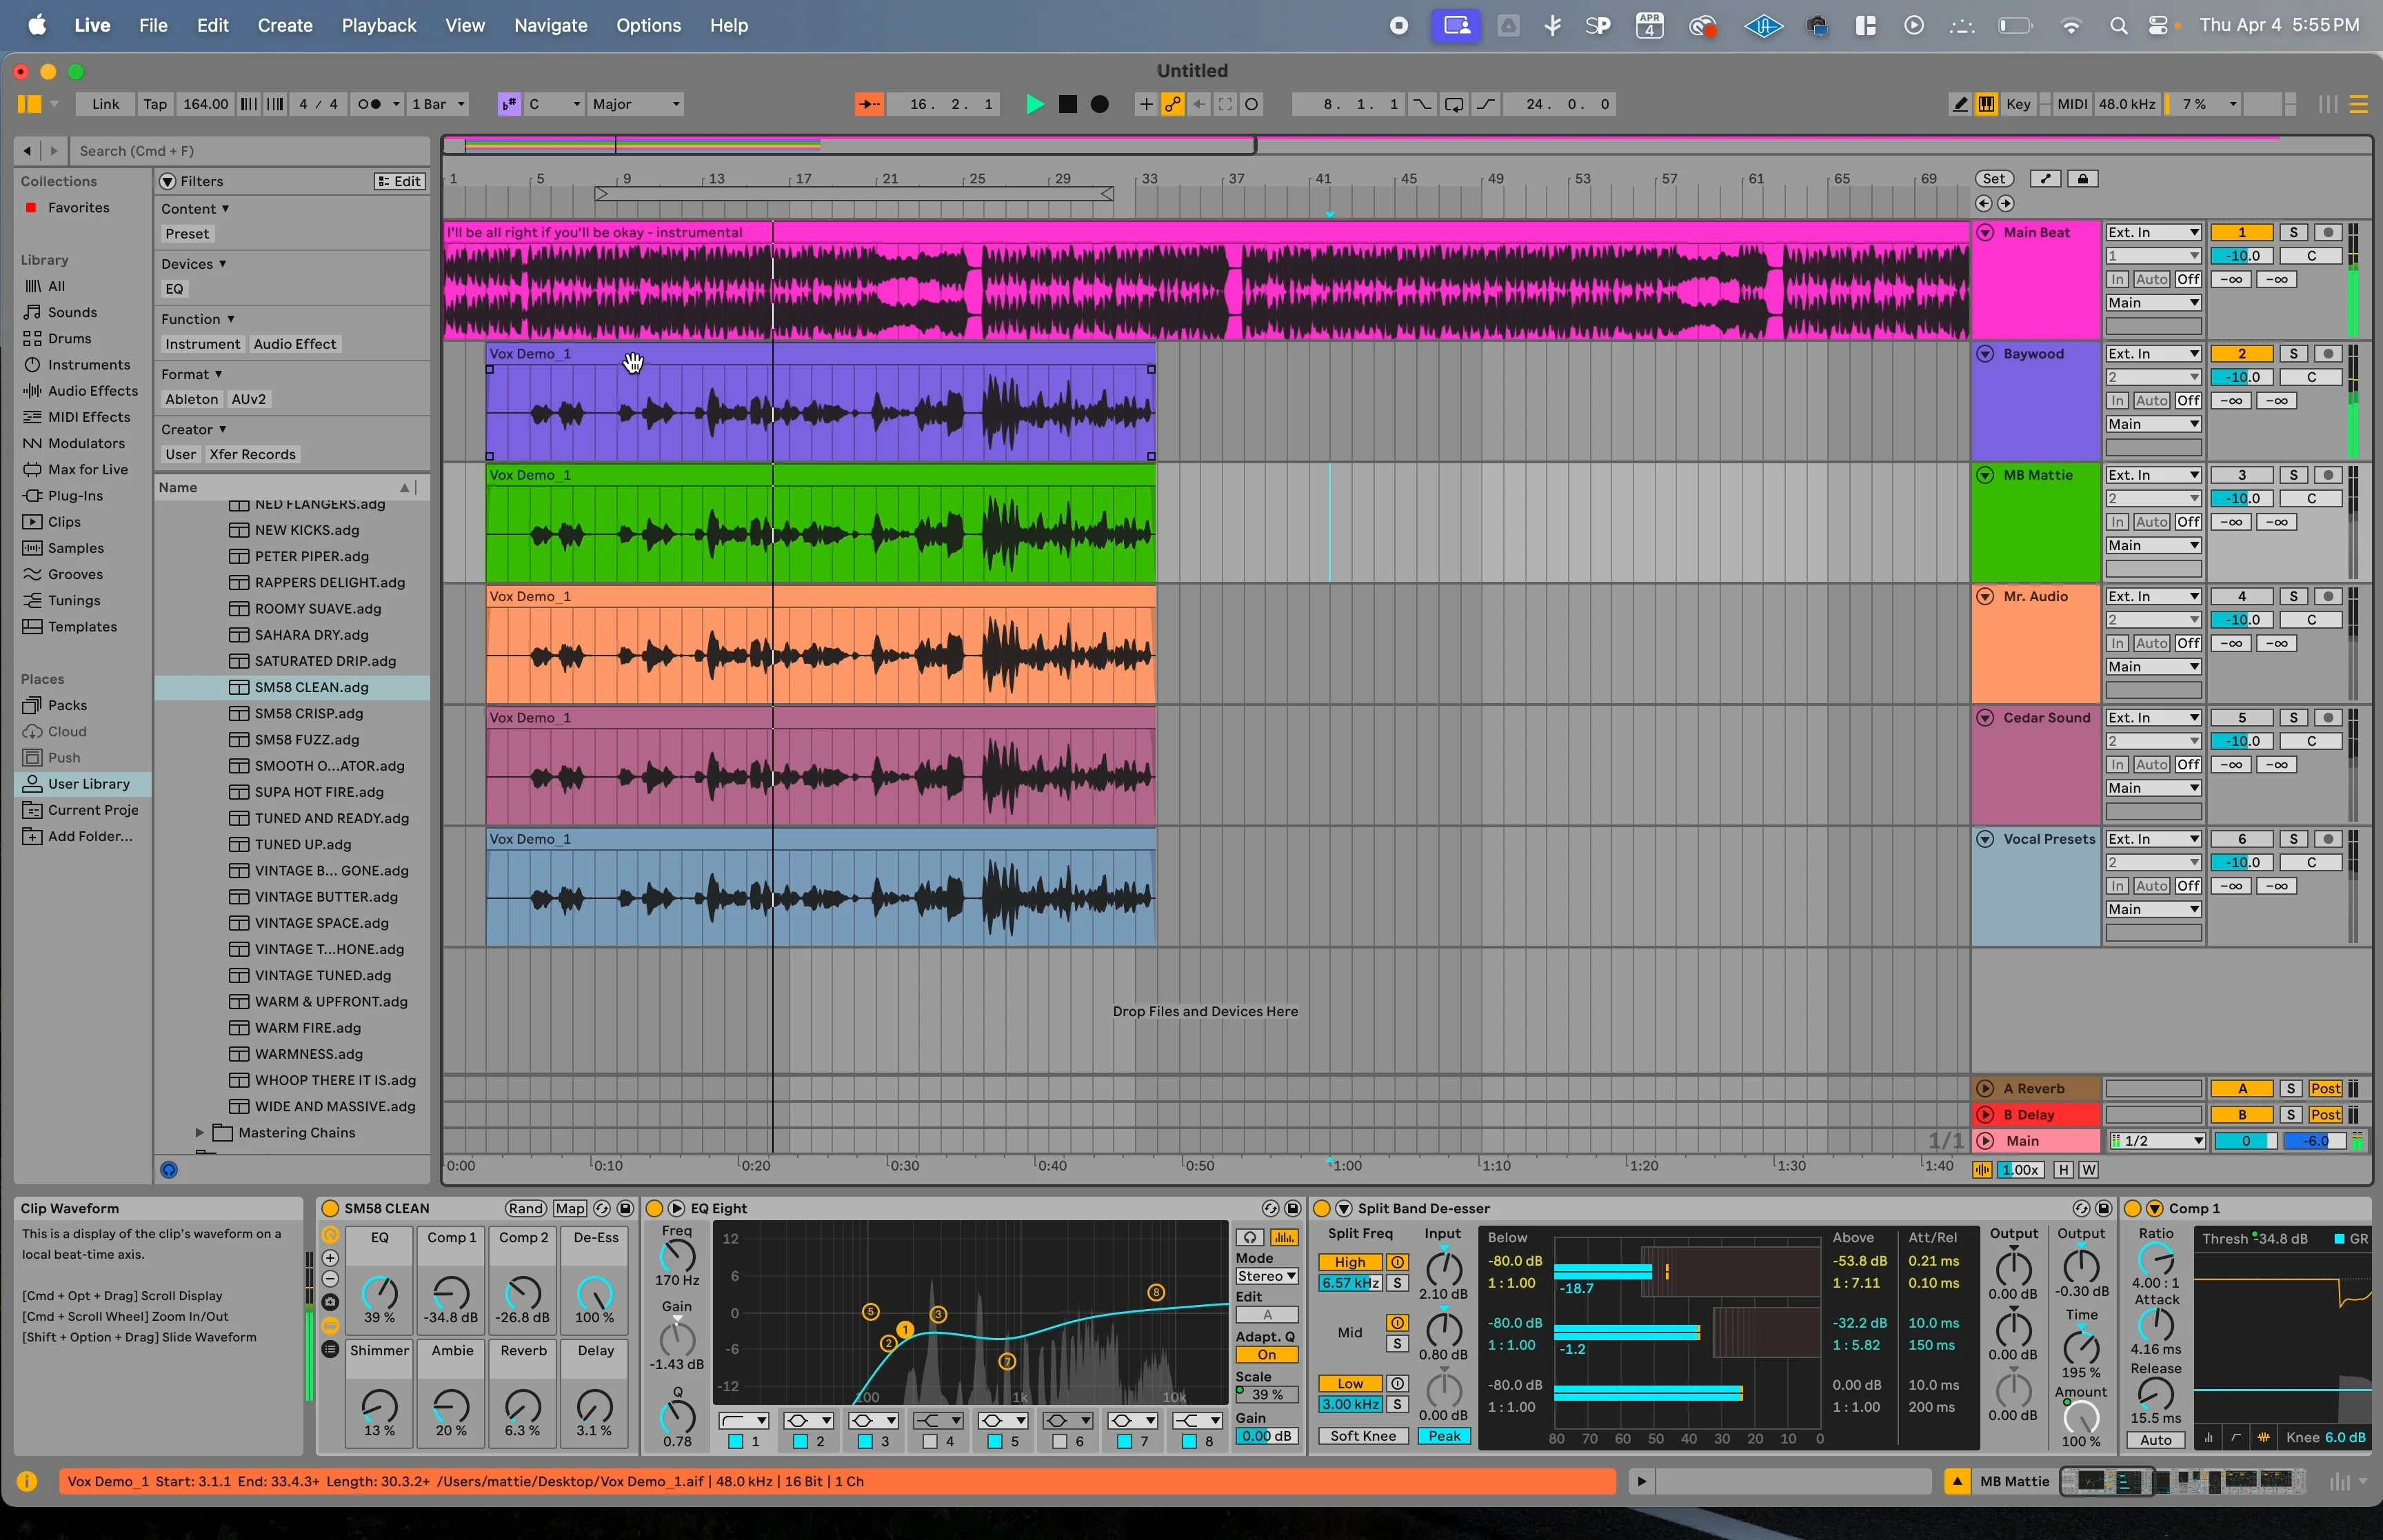Open Plug-Ins browser category

75,495
